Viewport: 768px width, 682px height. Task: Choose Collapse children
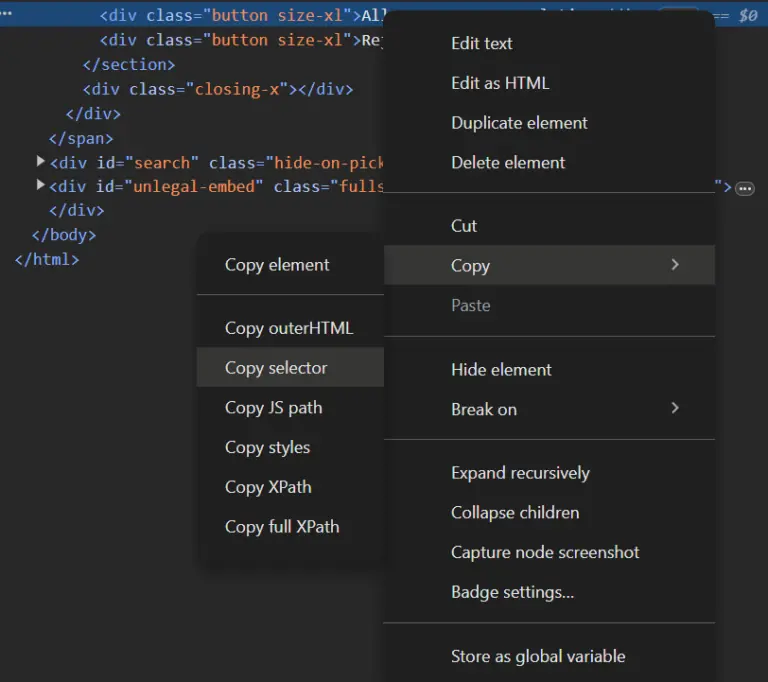549,512
